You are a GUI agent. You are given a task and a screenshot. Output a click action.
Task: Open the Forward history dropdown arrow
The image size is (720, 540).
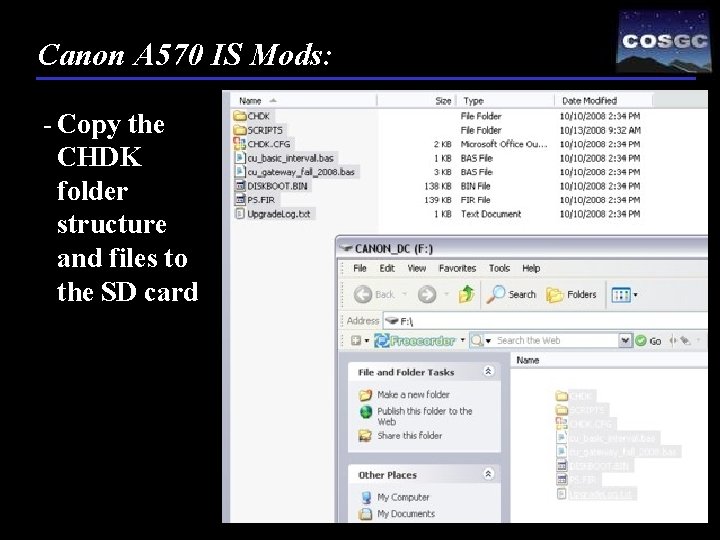tap(446, 294)
